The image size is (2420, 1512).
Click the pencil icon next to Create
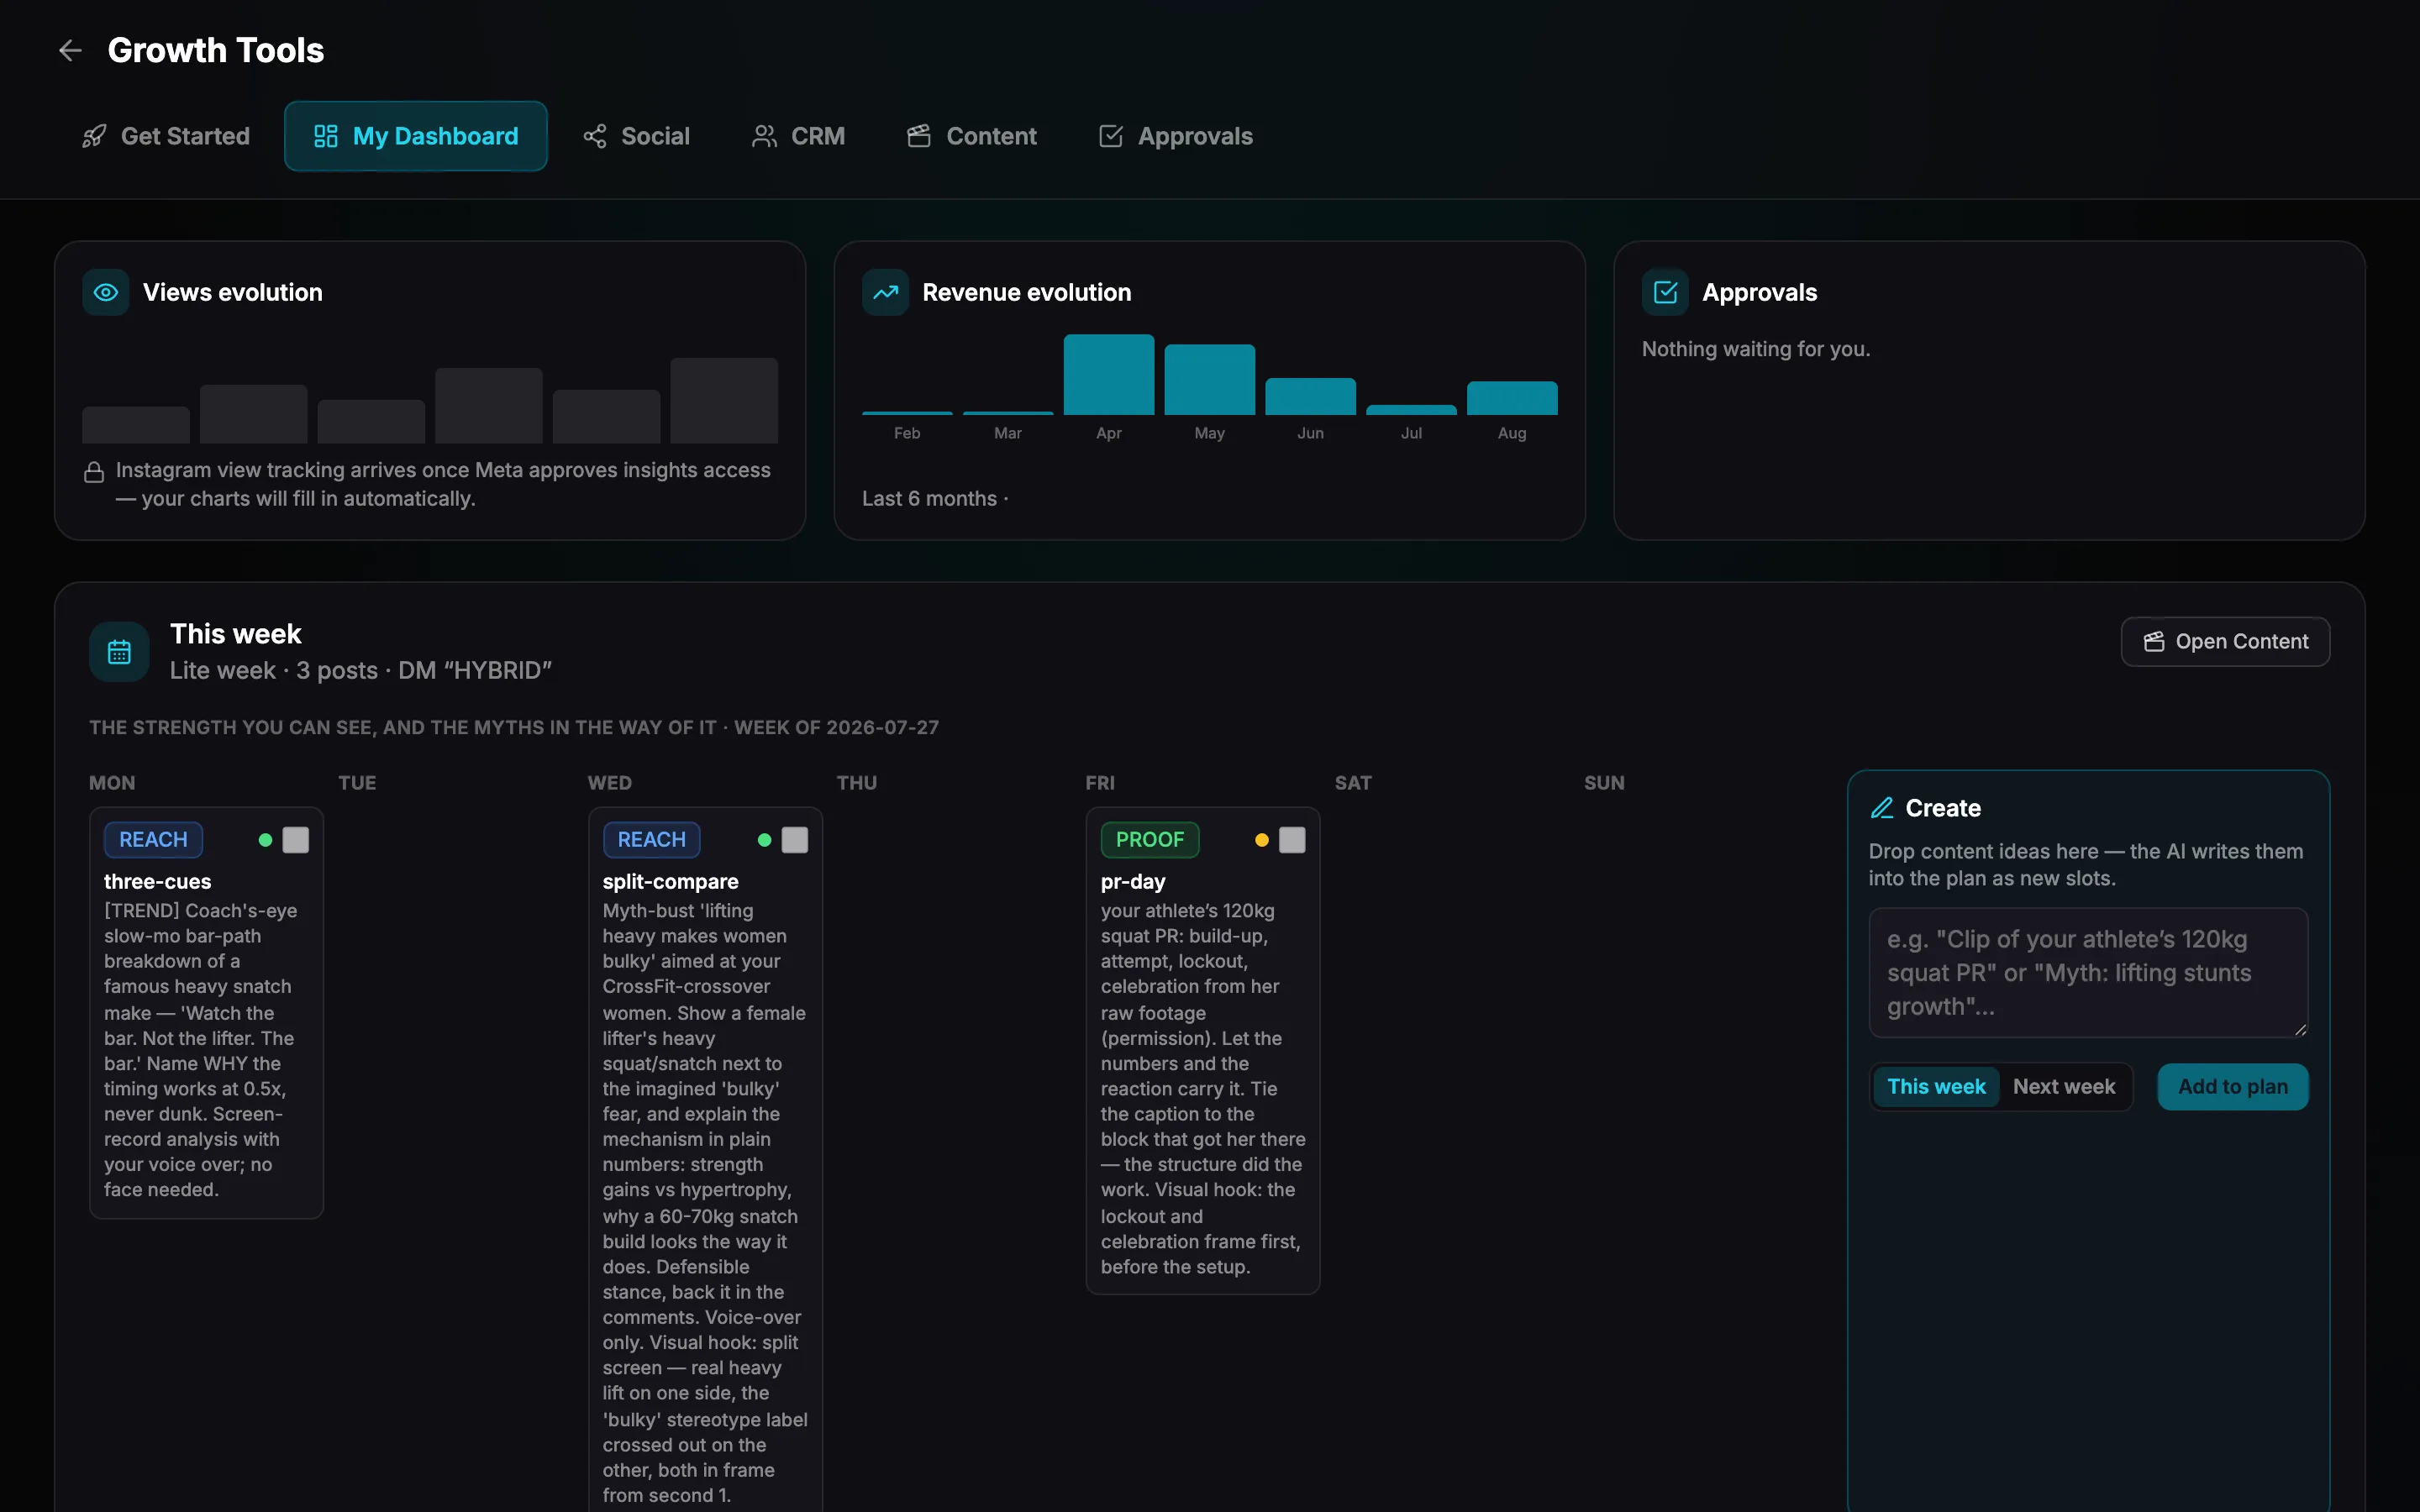point(1882,808)
